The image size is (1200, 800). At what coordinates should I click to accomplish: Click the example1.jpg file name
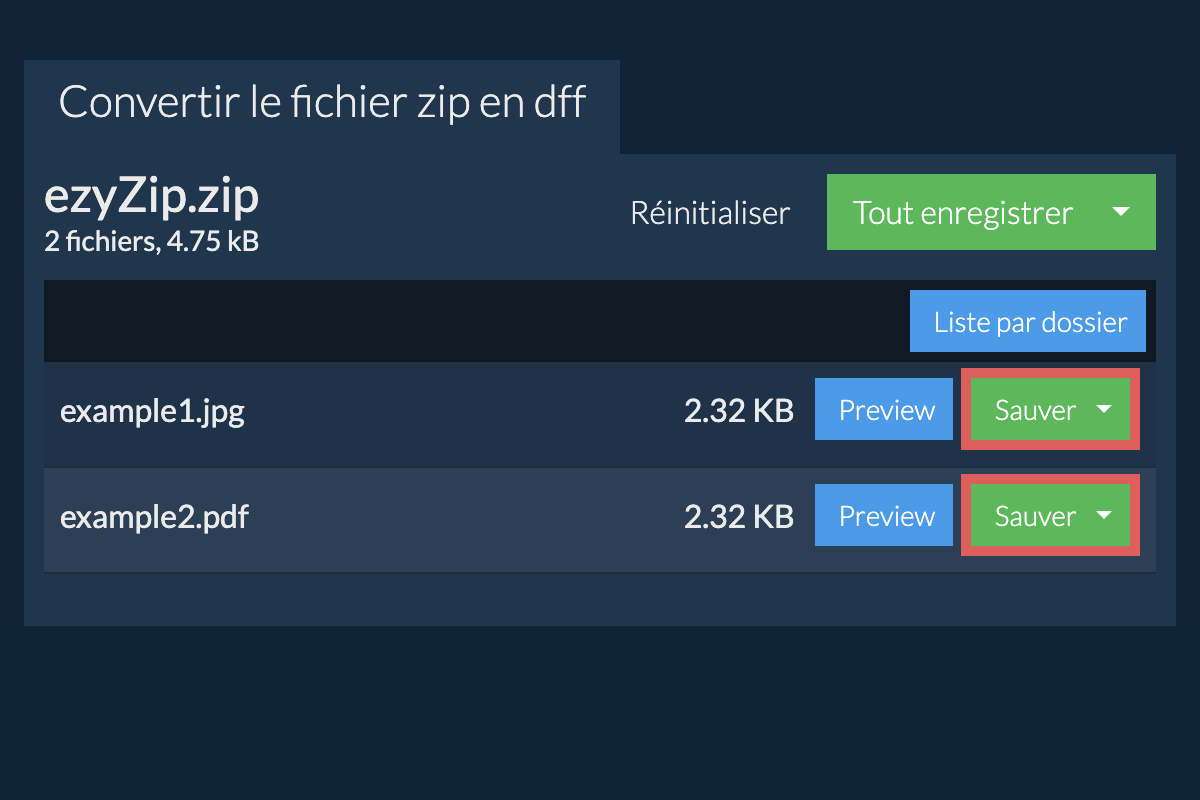coord(152,411)
